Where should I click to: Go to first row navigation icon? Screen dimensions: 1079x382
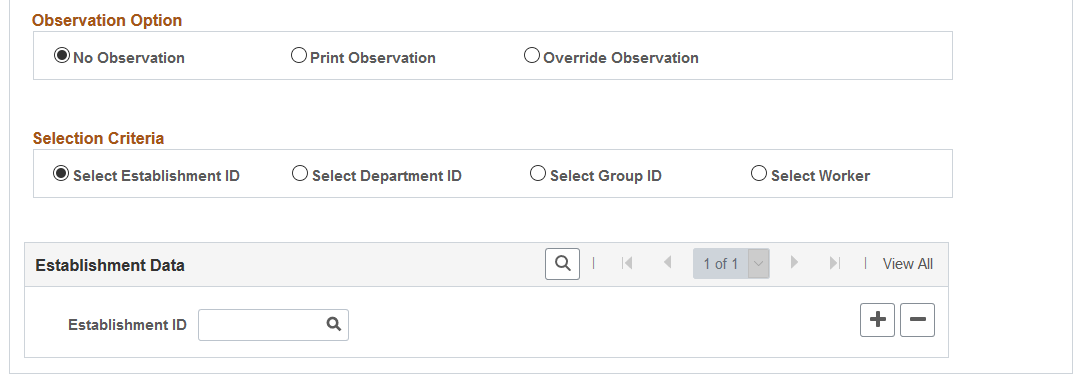(626, 263)
